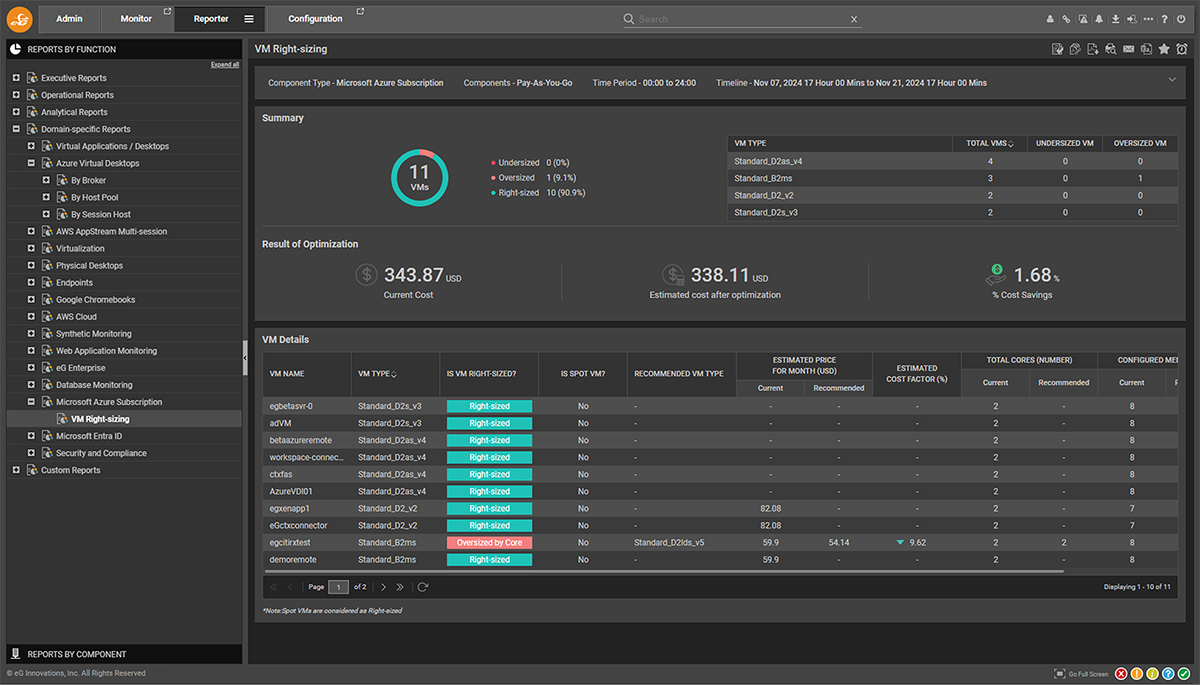Screen dimensions: 1200x685
Task: Open the Configuration tab
Action: (x=315, y=19)
